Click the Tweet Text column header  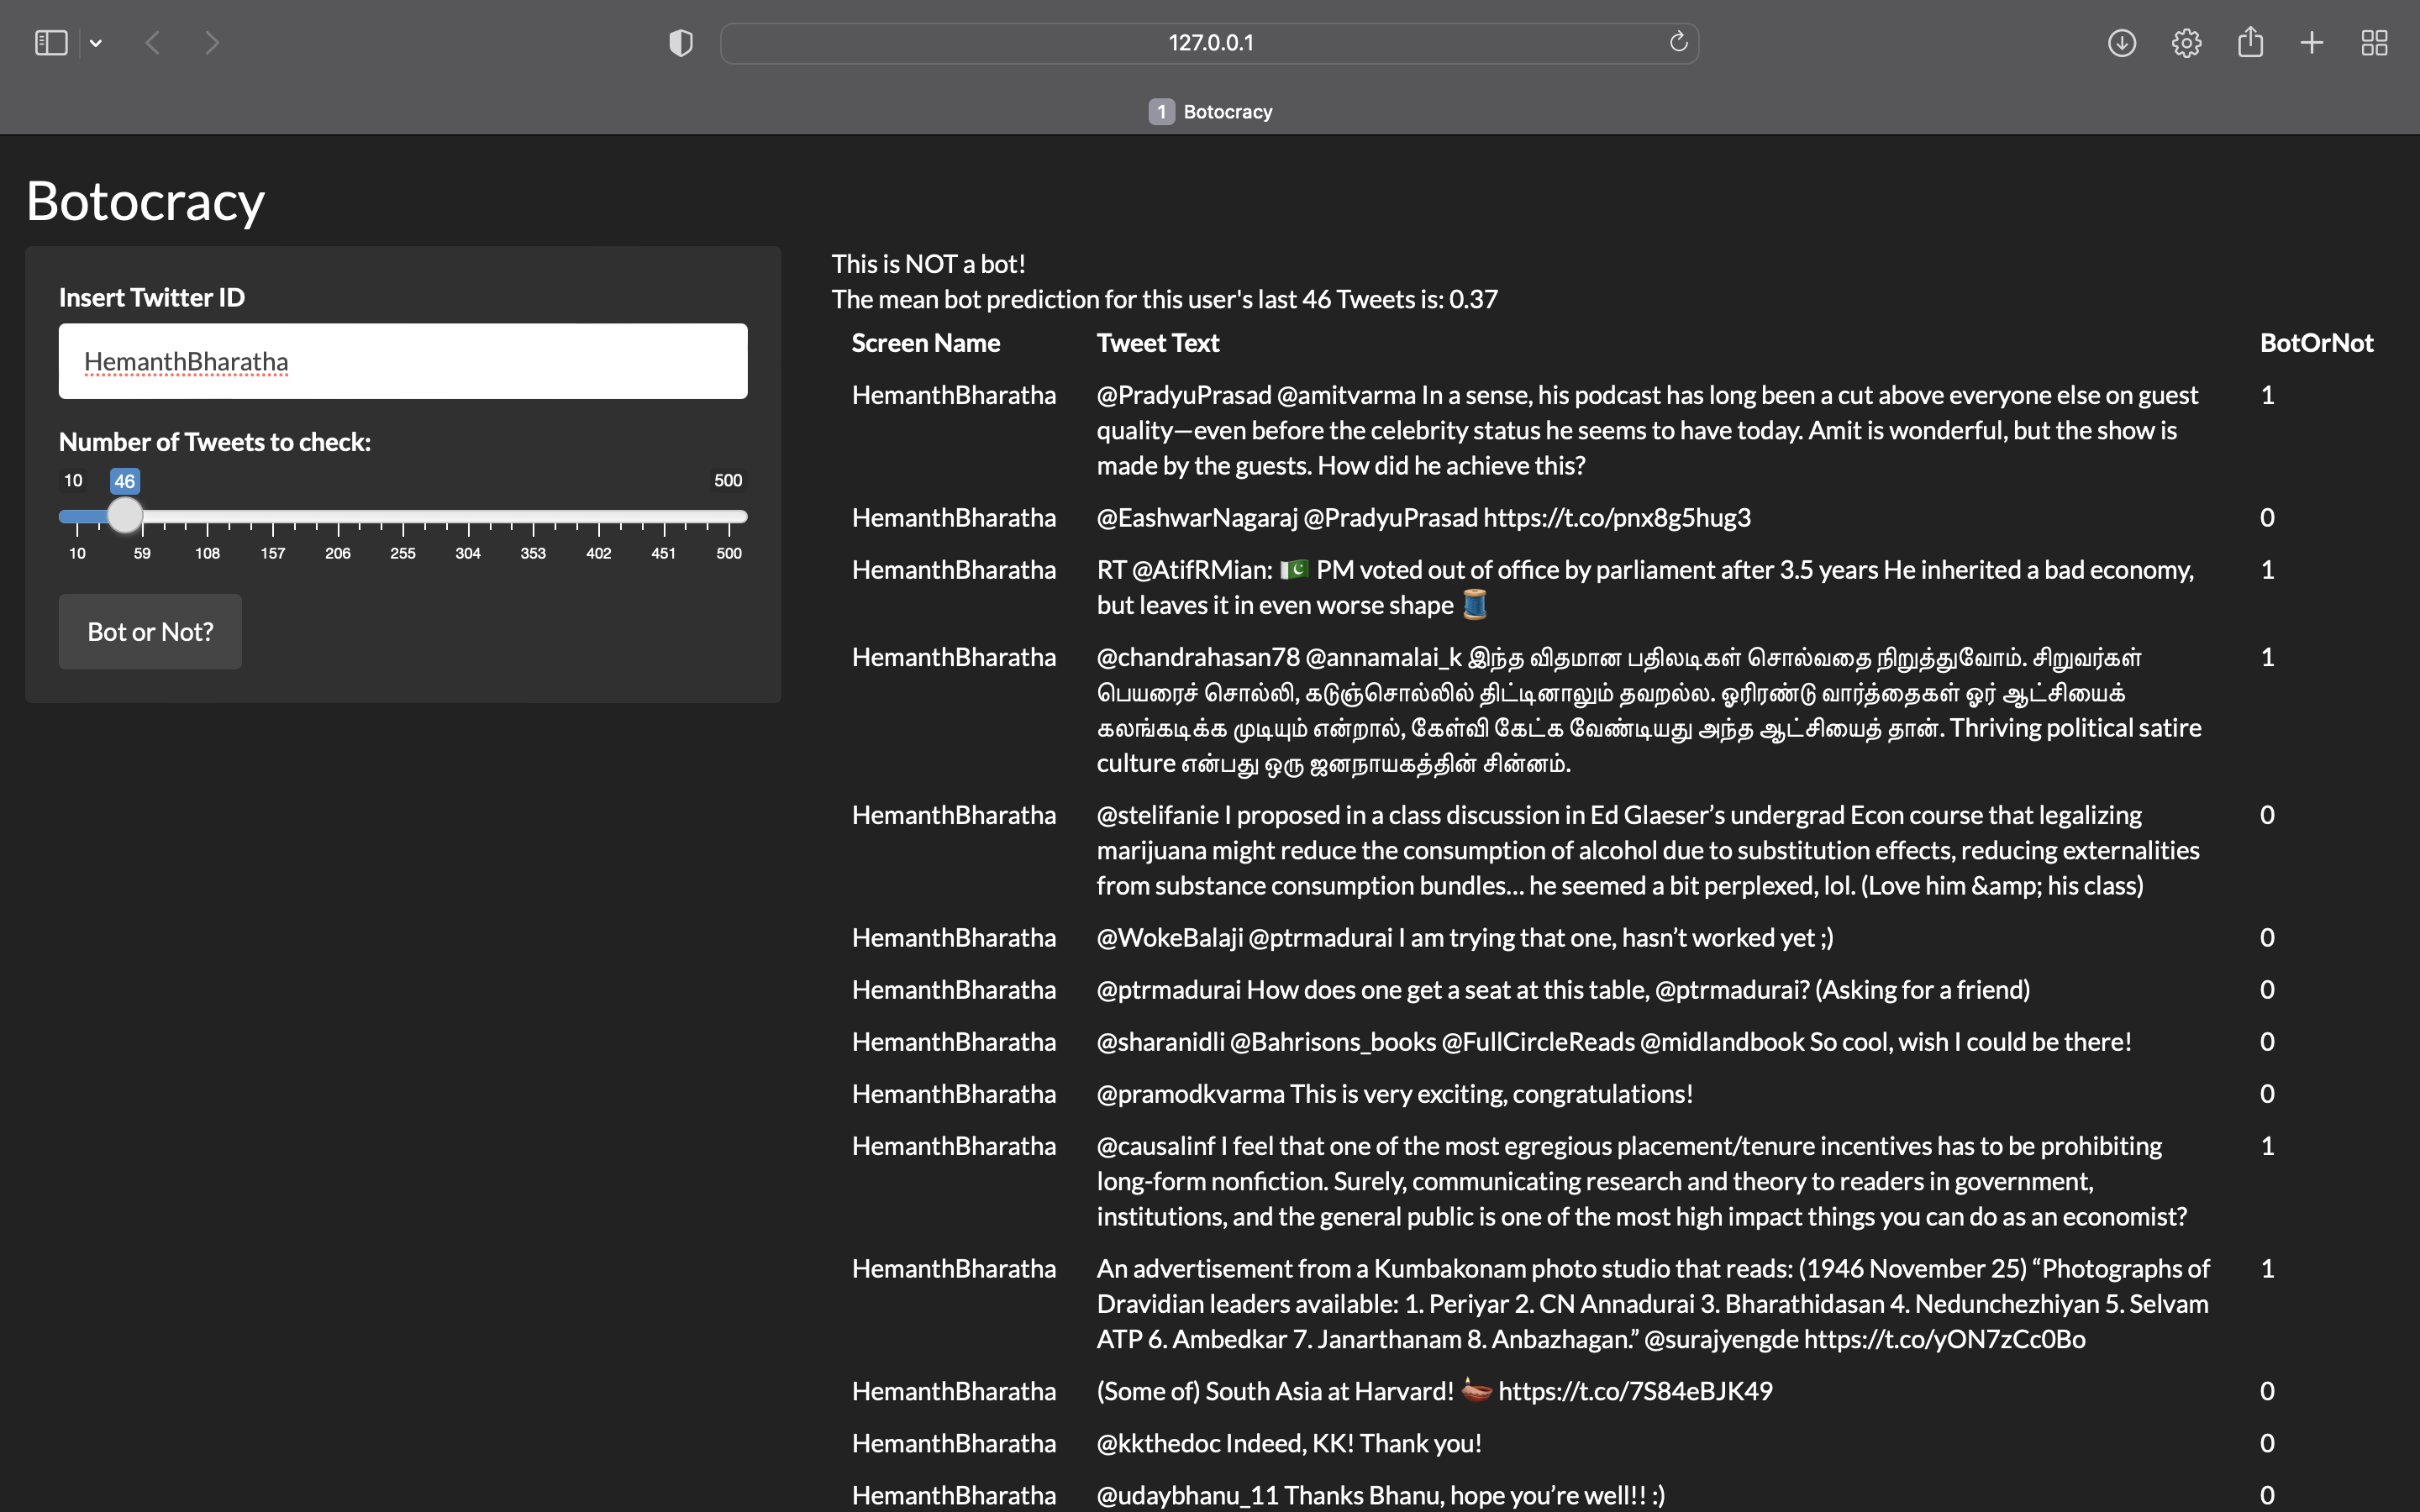(x=1158, y=343)
